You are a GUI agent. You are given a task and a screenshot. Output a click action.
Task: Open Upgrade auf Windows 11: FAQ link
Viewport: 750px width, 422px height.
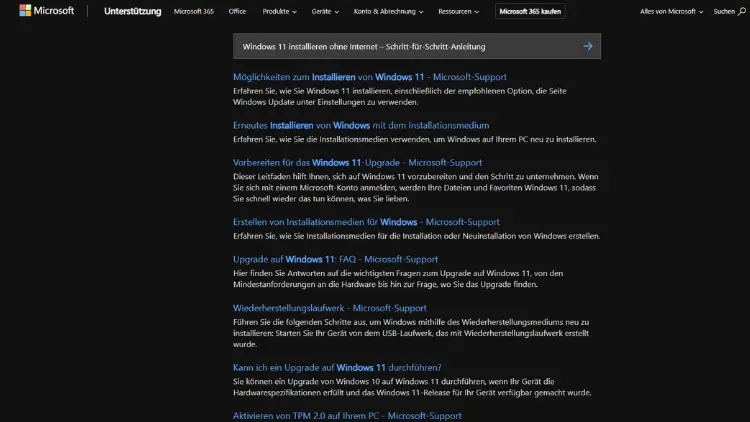tap(335, 259)
